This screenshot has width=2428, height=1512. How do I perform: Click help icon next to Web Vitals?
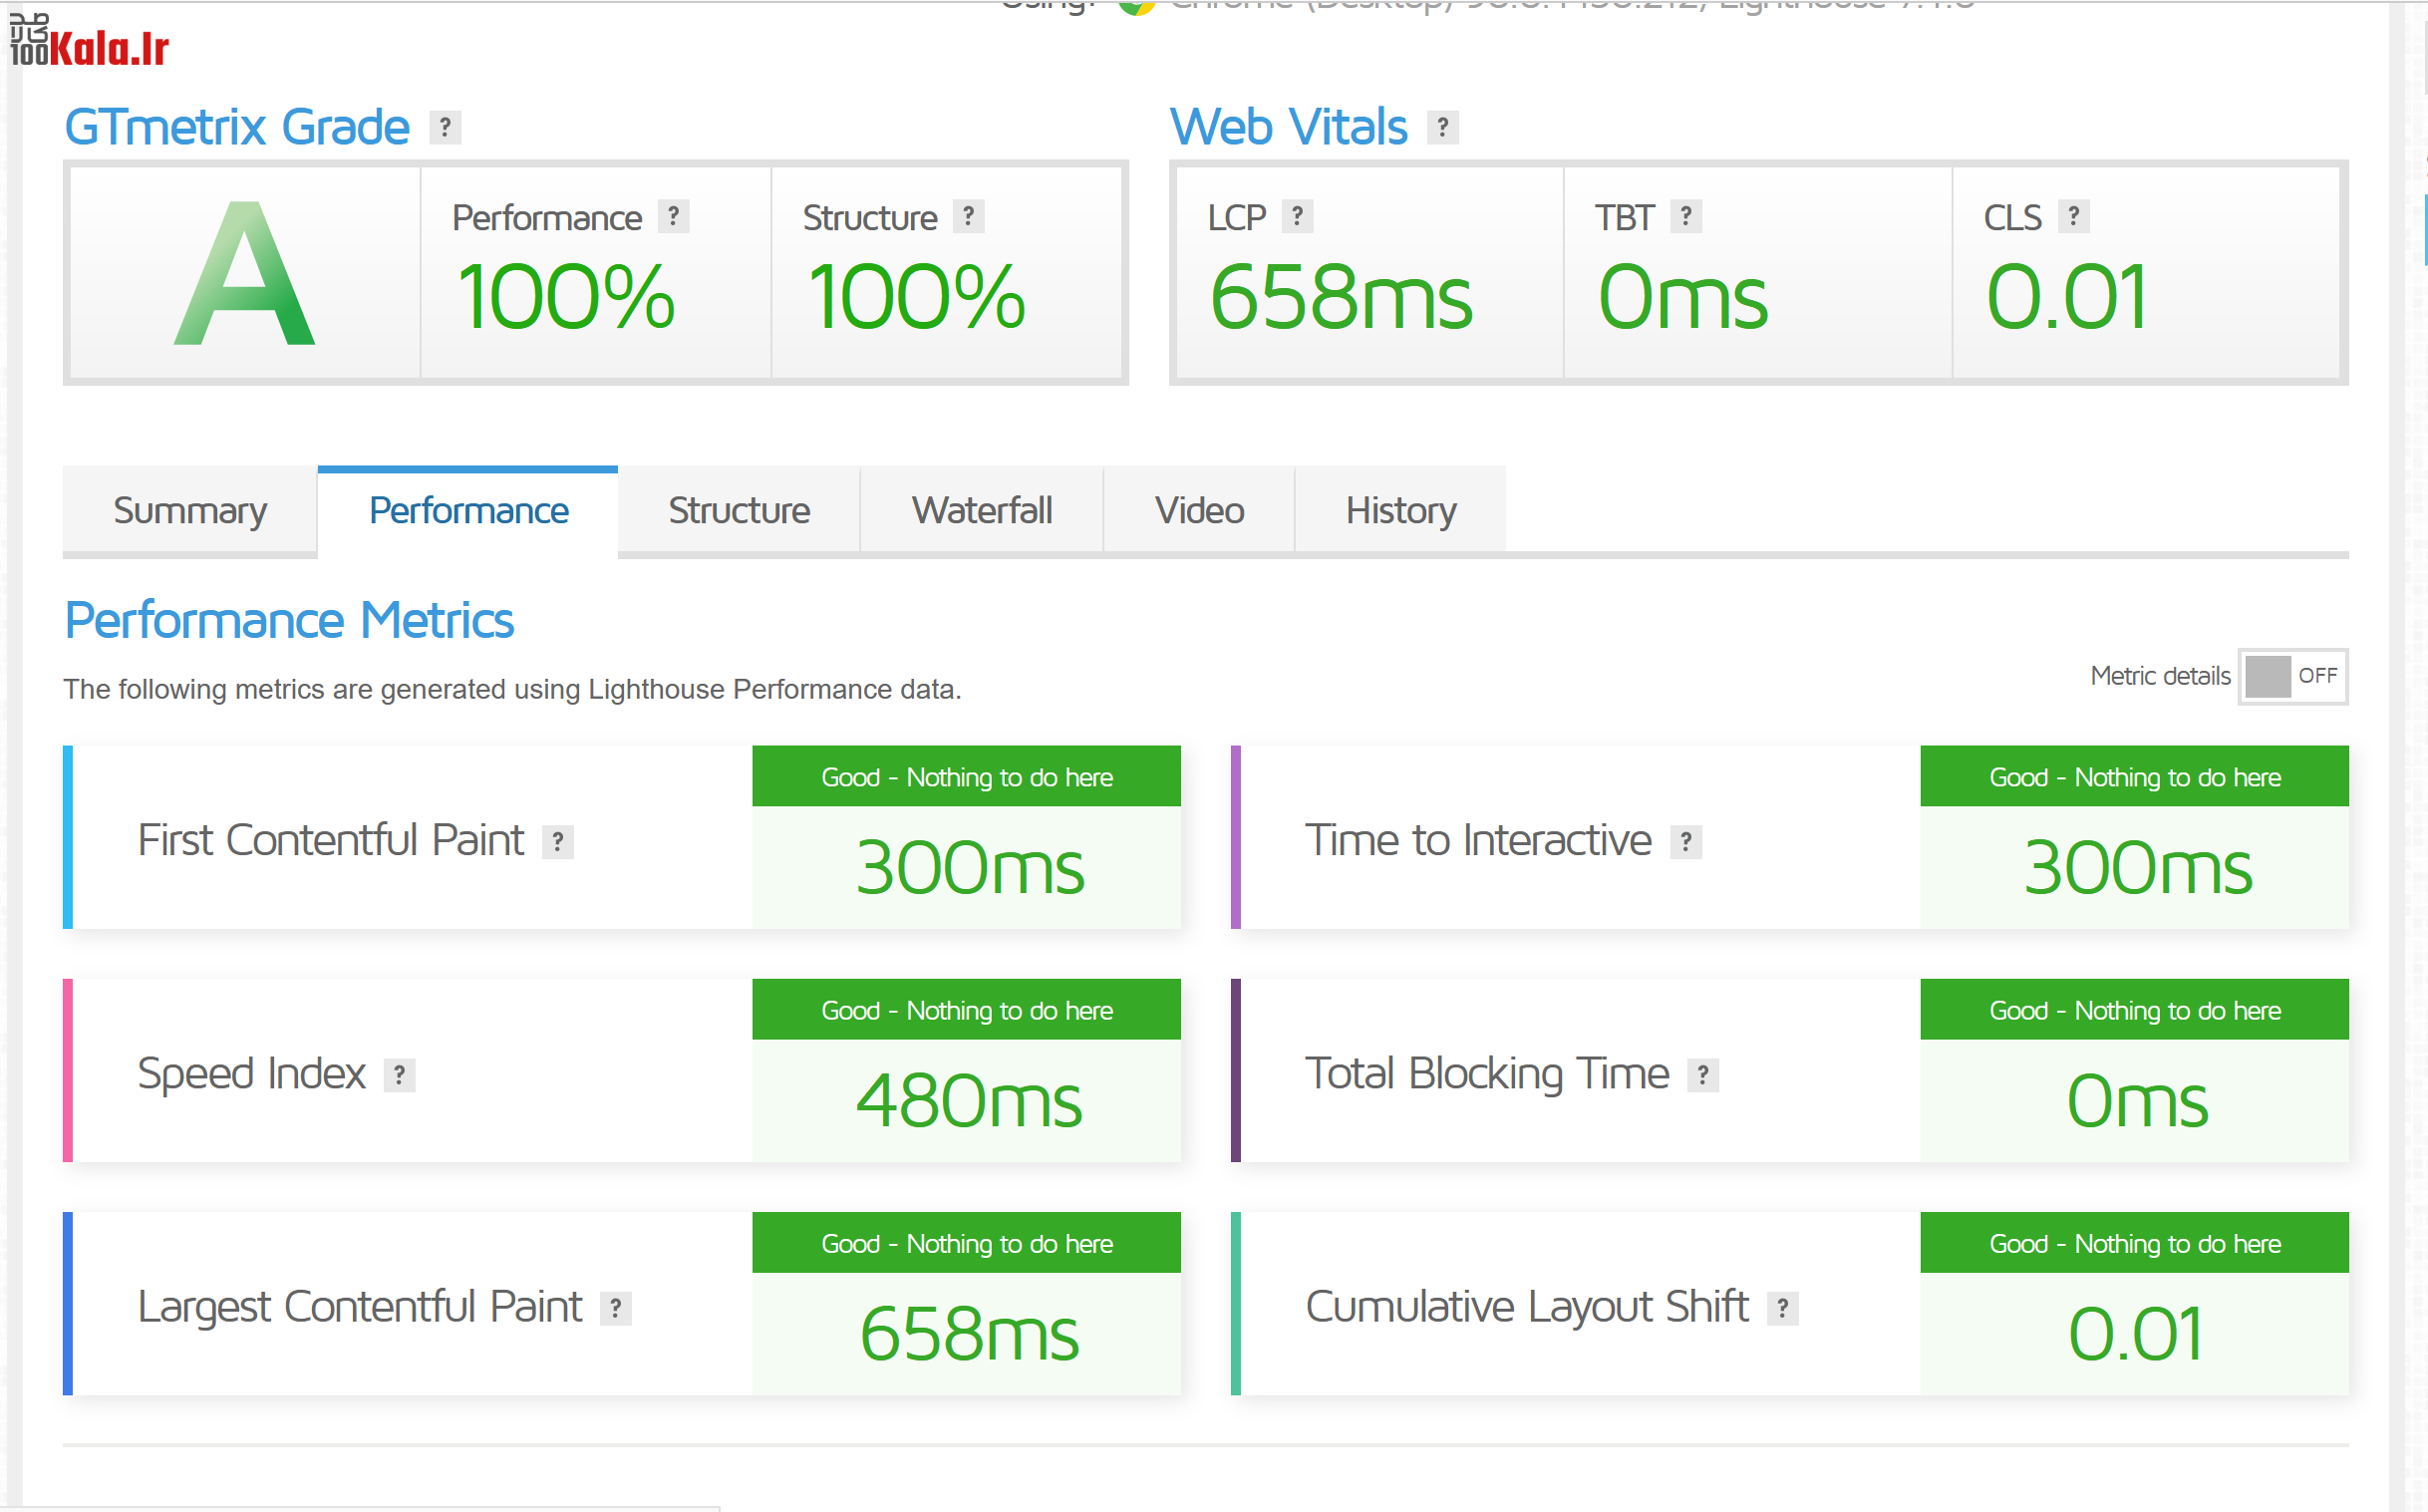(x=1442, y=128)
